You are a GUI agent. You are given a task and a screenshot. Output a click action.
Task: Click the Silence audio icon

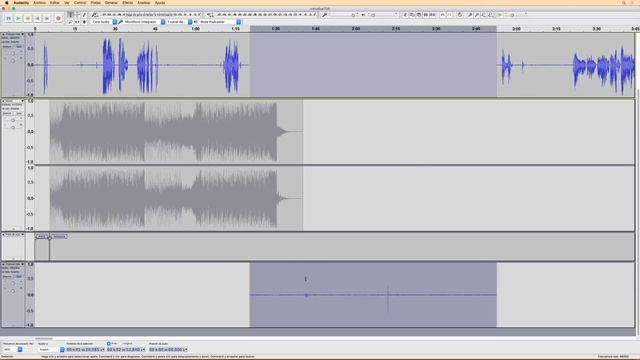432,15
